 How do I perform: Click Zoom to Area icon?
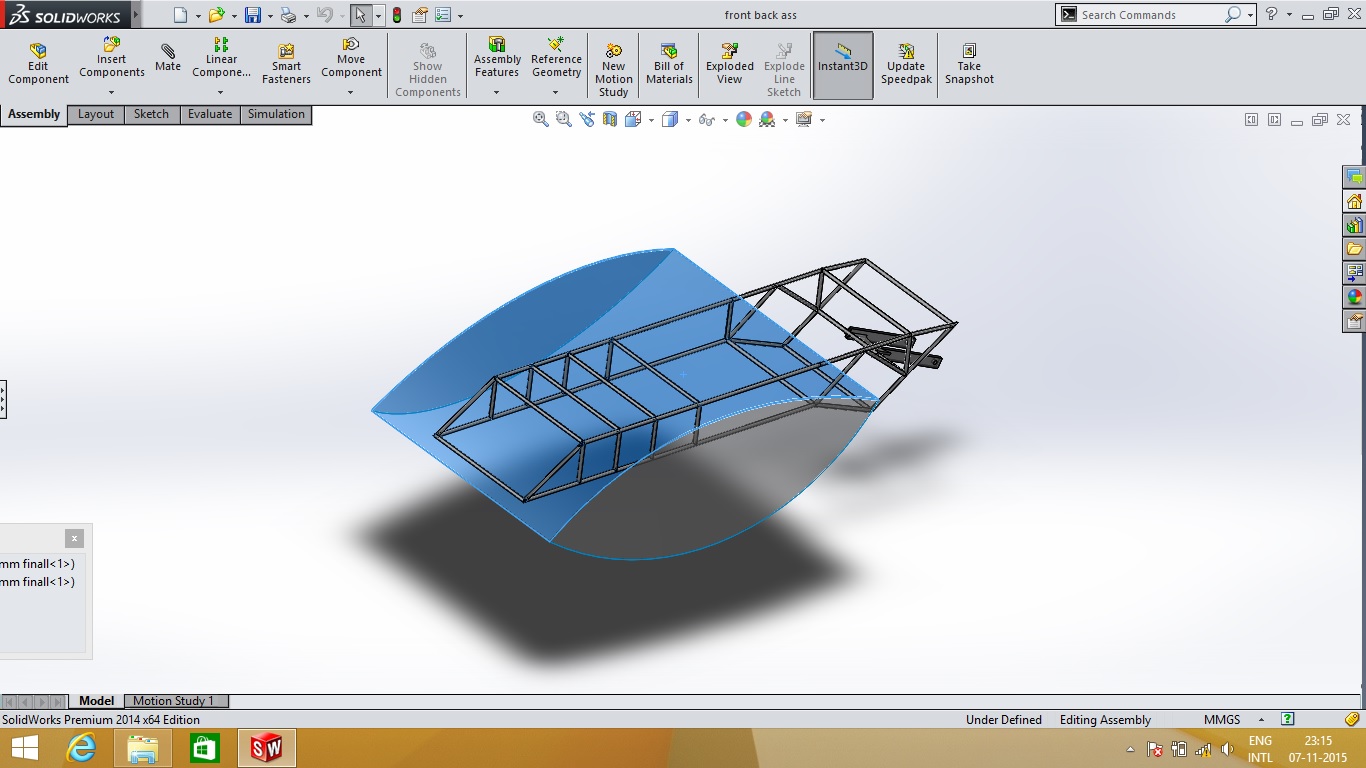coord(563,119)
